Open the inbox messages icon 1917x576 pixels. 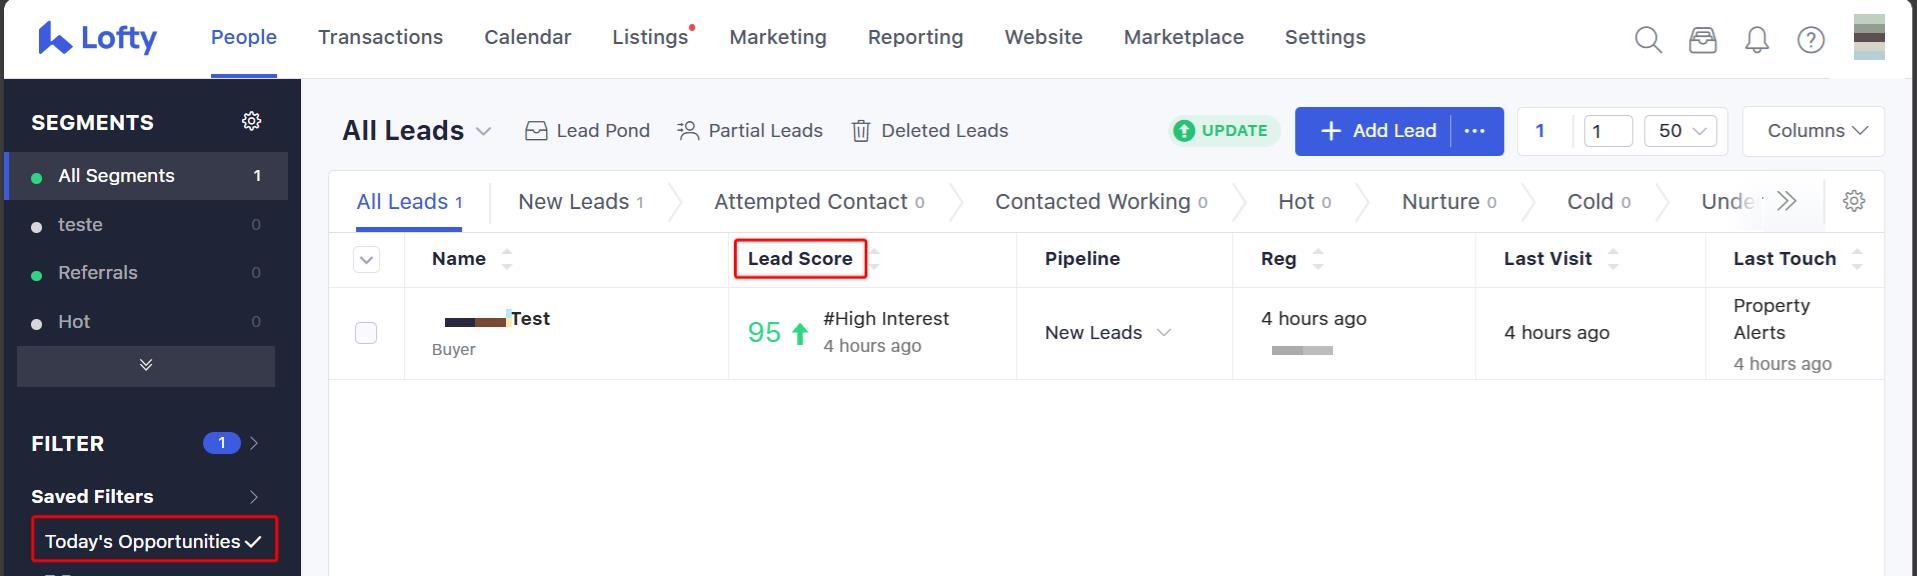tap(1702, 40)
